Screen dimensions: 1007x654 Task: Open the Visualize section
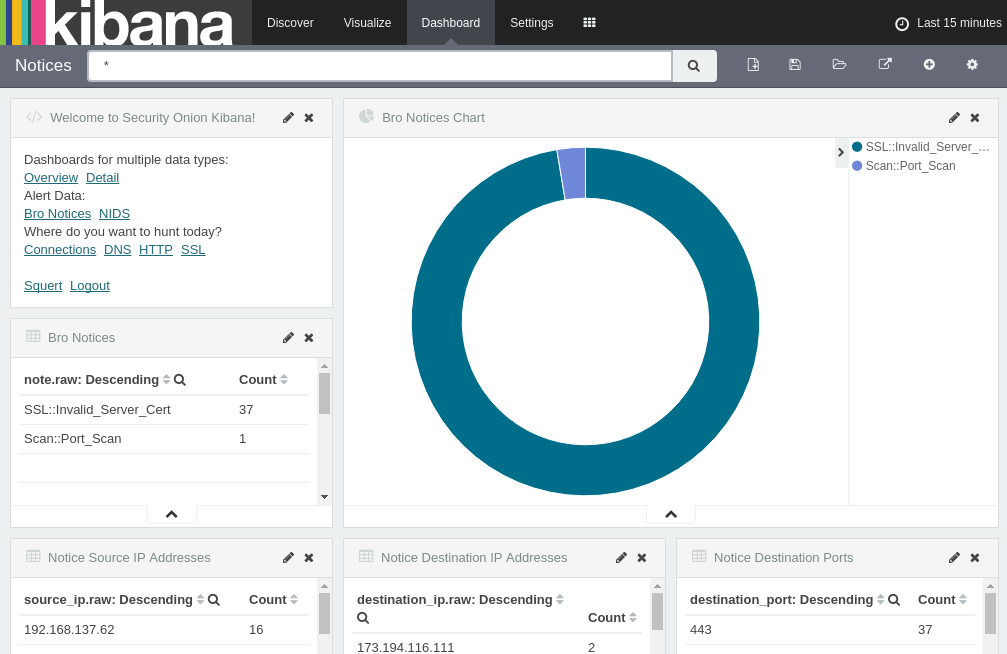367,22
